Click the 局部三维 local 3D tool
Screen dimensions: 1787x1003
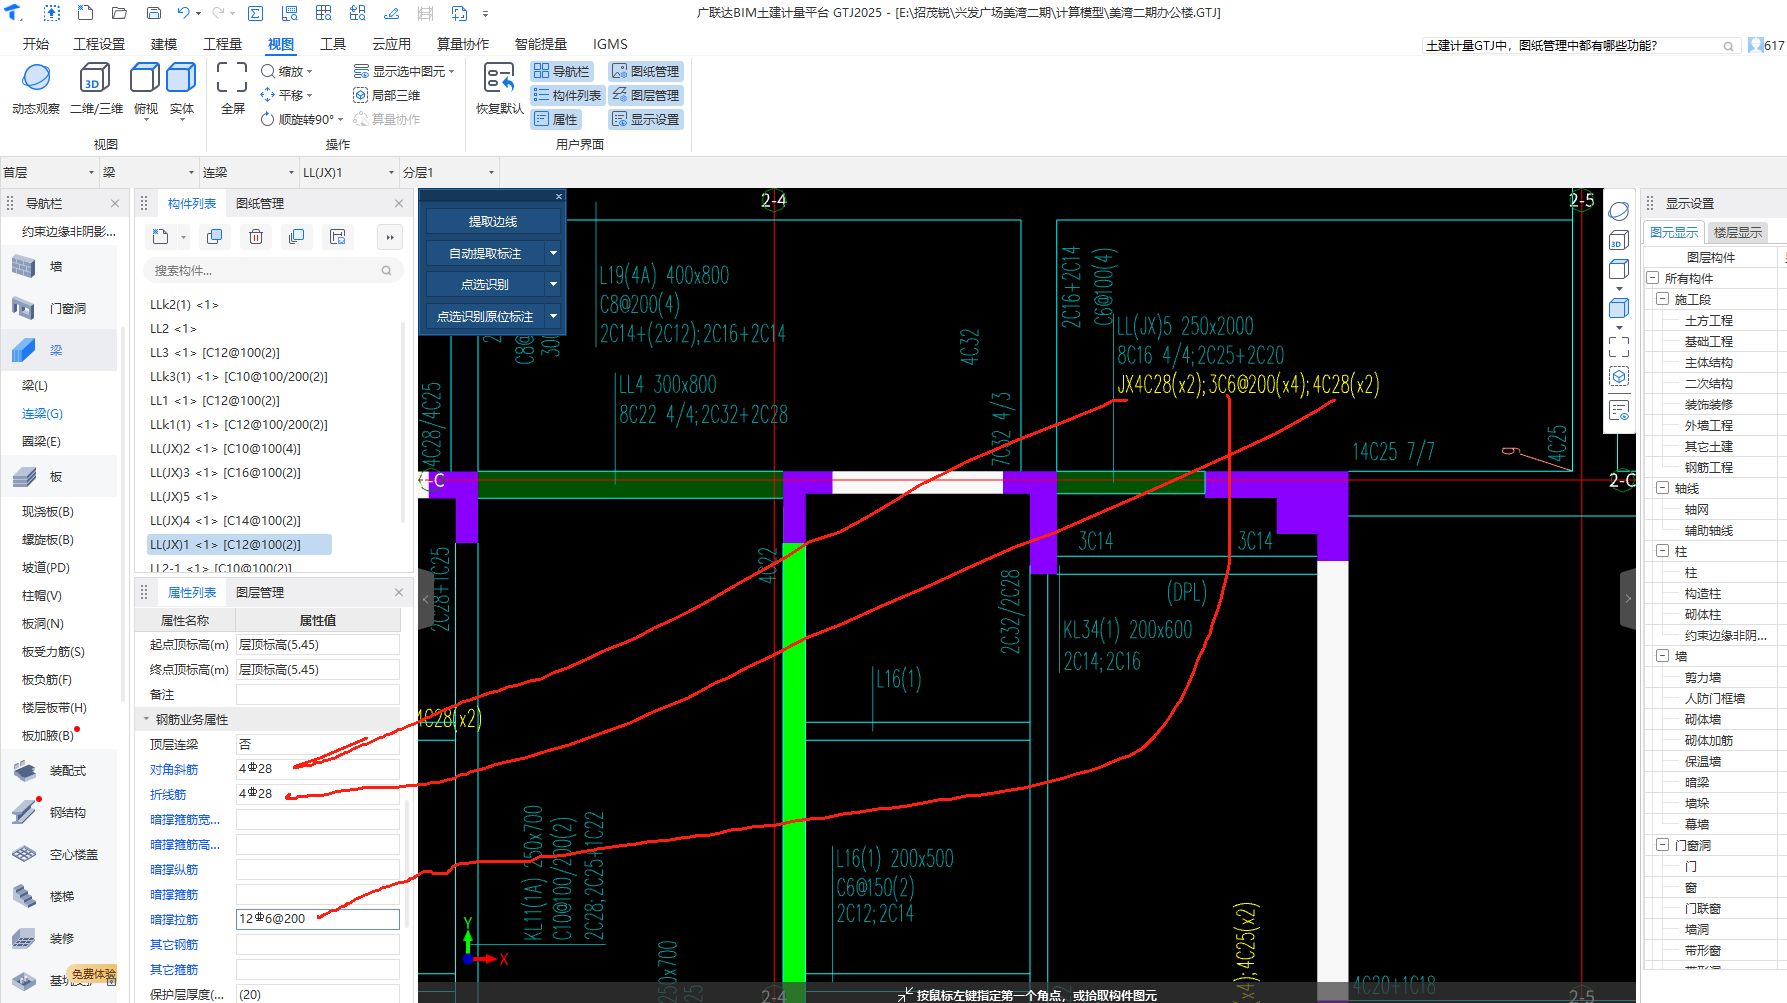click(x=387, y=95)
